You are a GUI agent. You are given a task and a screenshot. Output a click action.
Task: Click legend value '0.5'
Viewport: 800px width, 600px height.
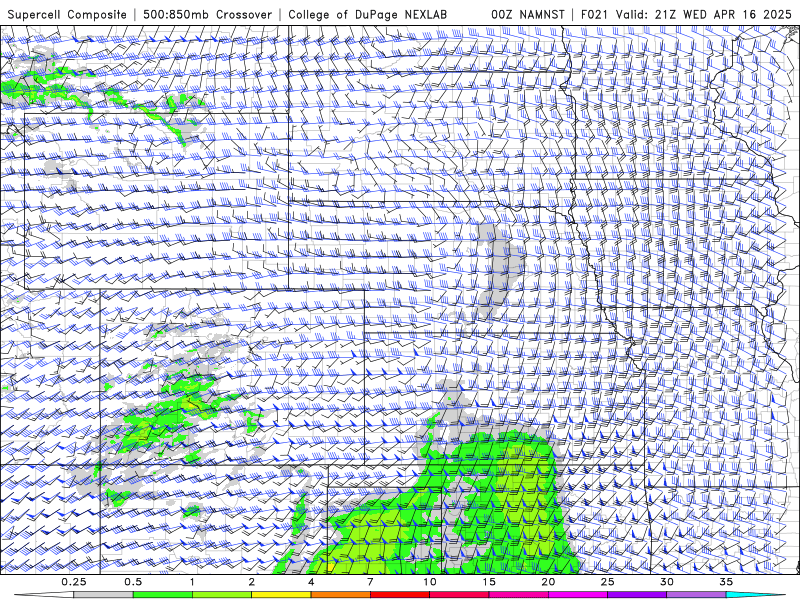tap(133, 582)
